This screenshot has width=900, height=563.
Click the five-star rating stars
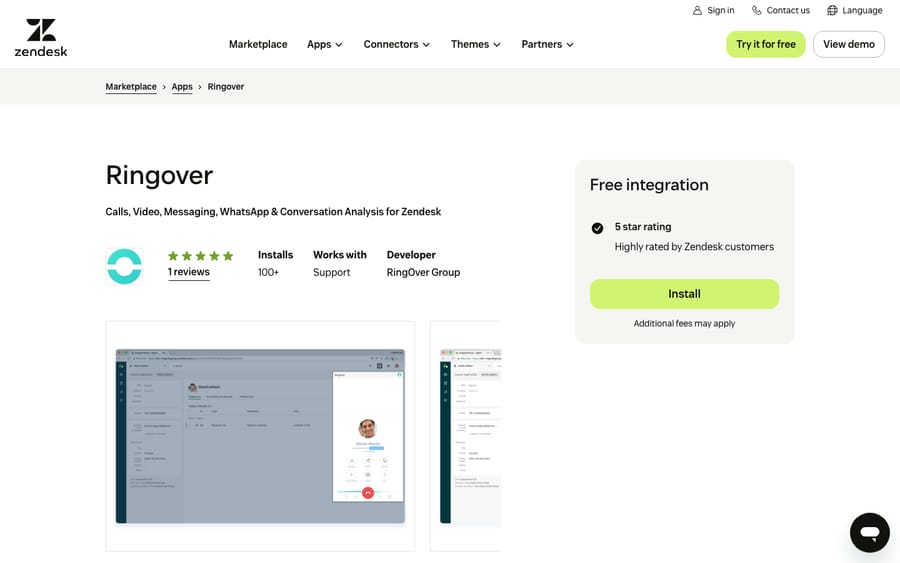(200, 256)
